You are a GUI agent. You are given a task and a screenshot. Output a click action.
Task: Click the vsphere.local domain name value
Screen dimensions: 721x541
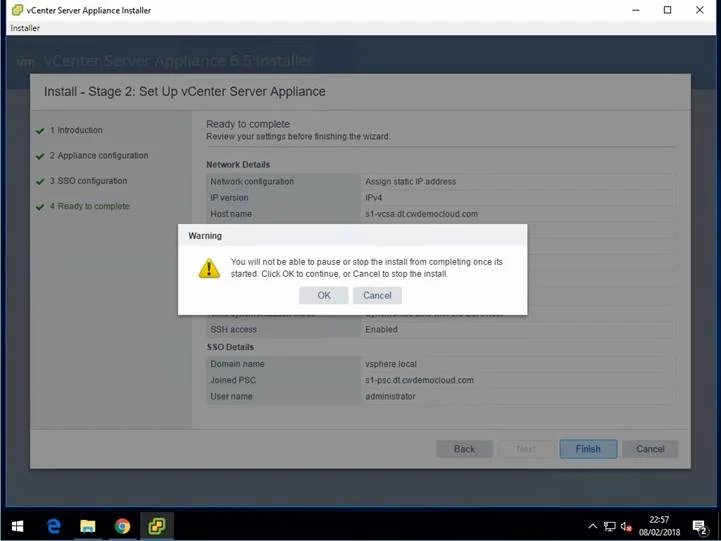[x=391, y=364]
